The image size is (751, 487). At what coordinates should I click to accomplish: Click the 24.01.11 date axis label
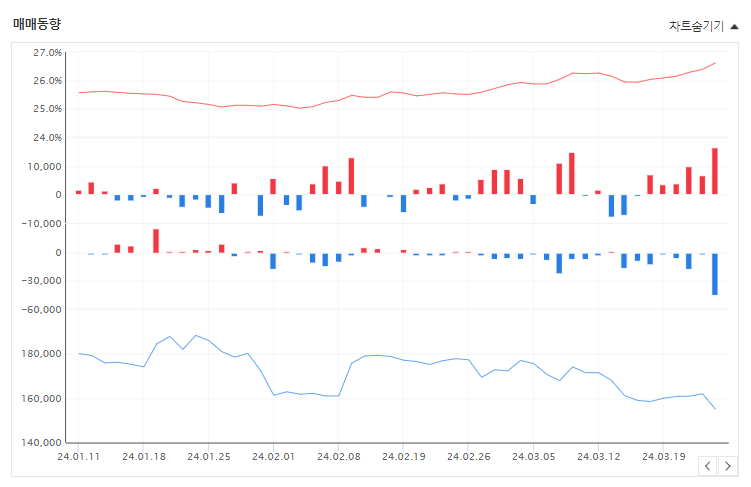pyautogui.click(x=79, y=456)
